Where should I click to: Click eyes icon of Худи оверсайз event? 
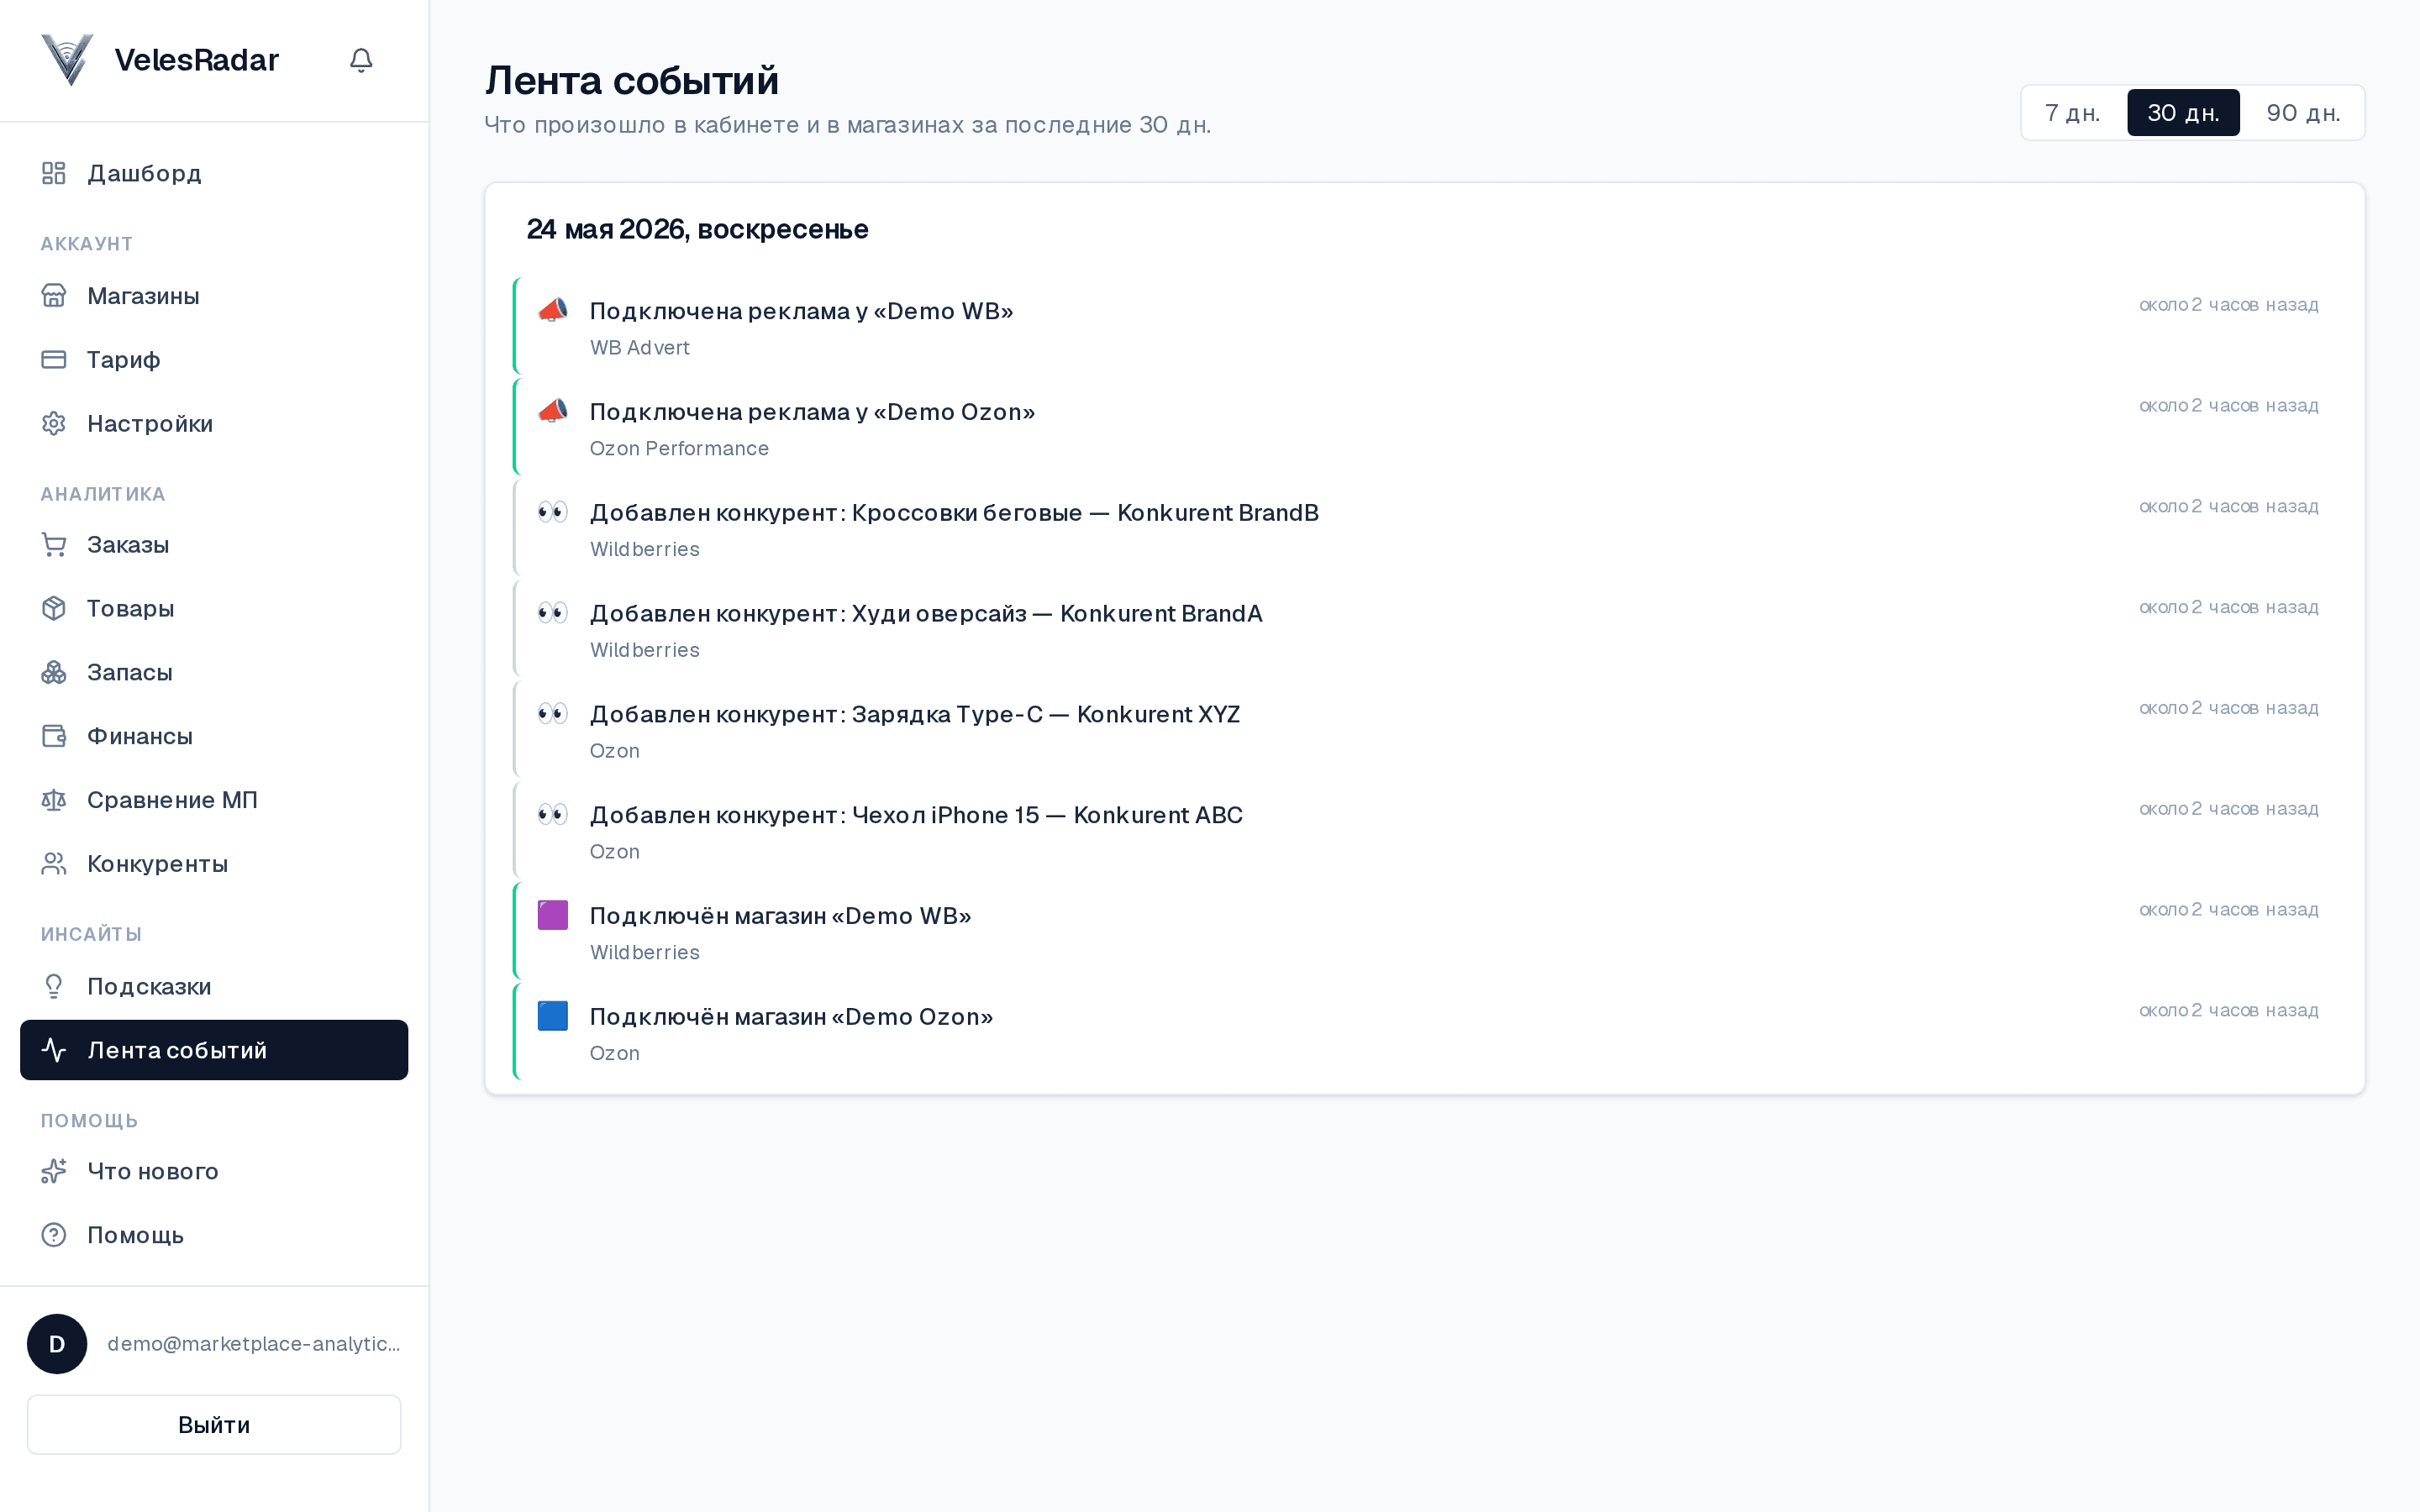pyautogui.click(x=553, y=613)
